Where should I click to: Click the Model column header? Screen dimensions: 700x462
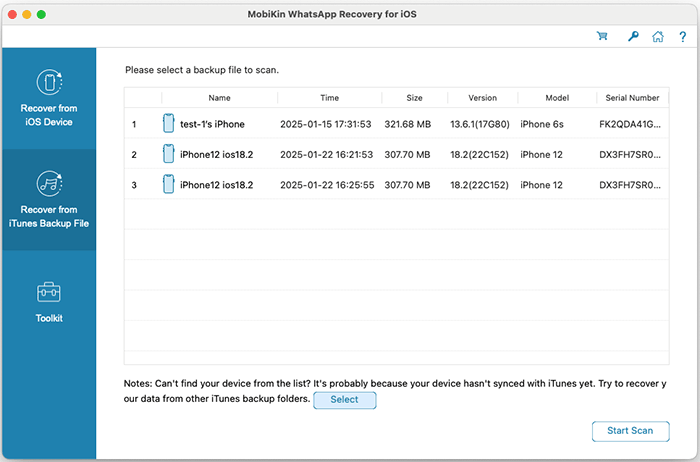click(557, 98)
